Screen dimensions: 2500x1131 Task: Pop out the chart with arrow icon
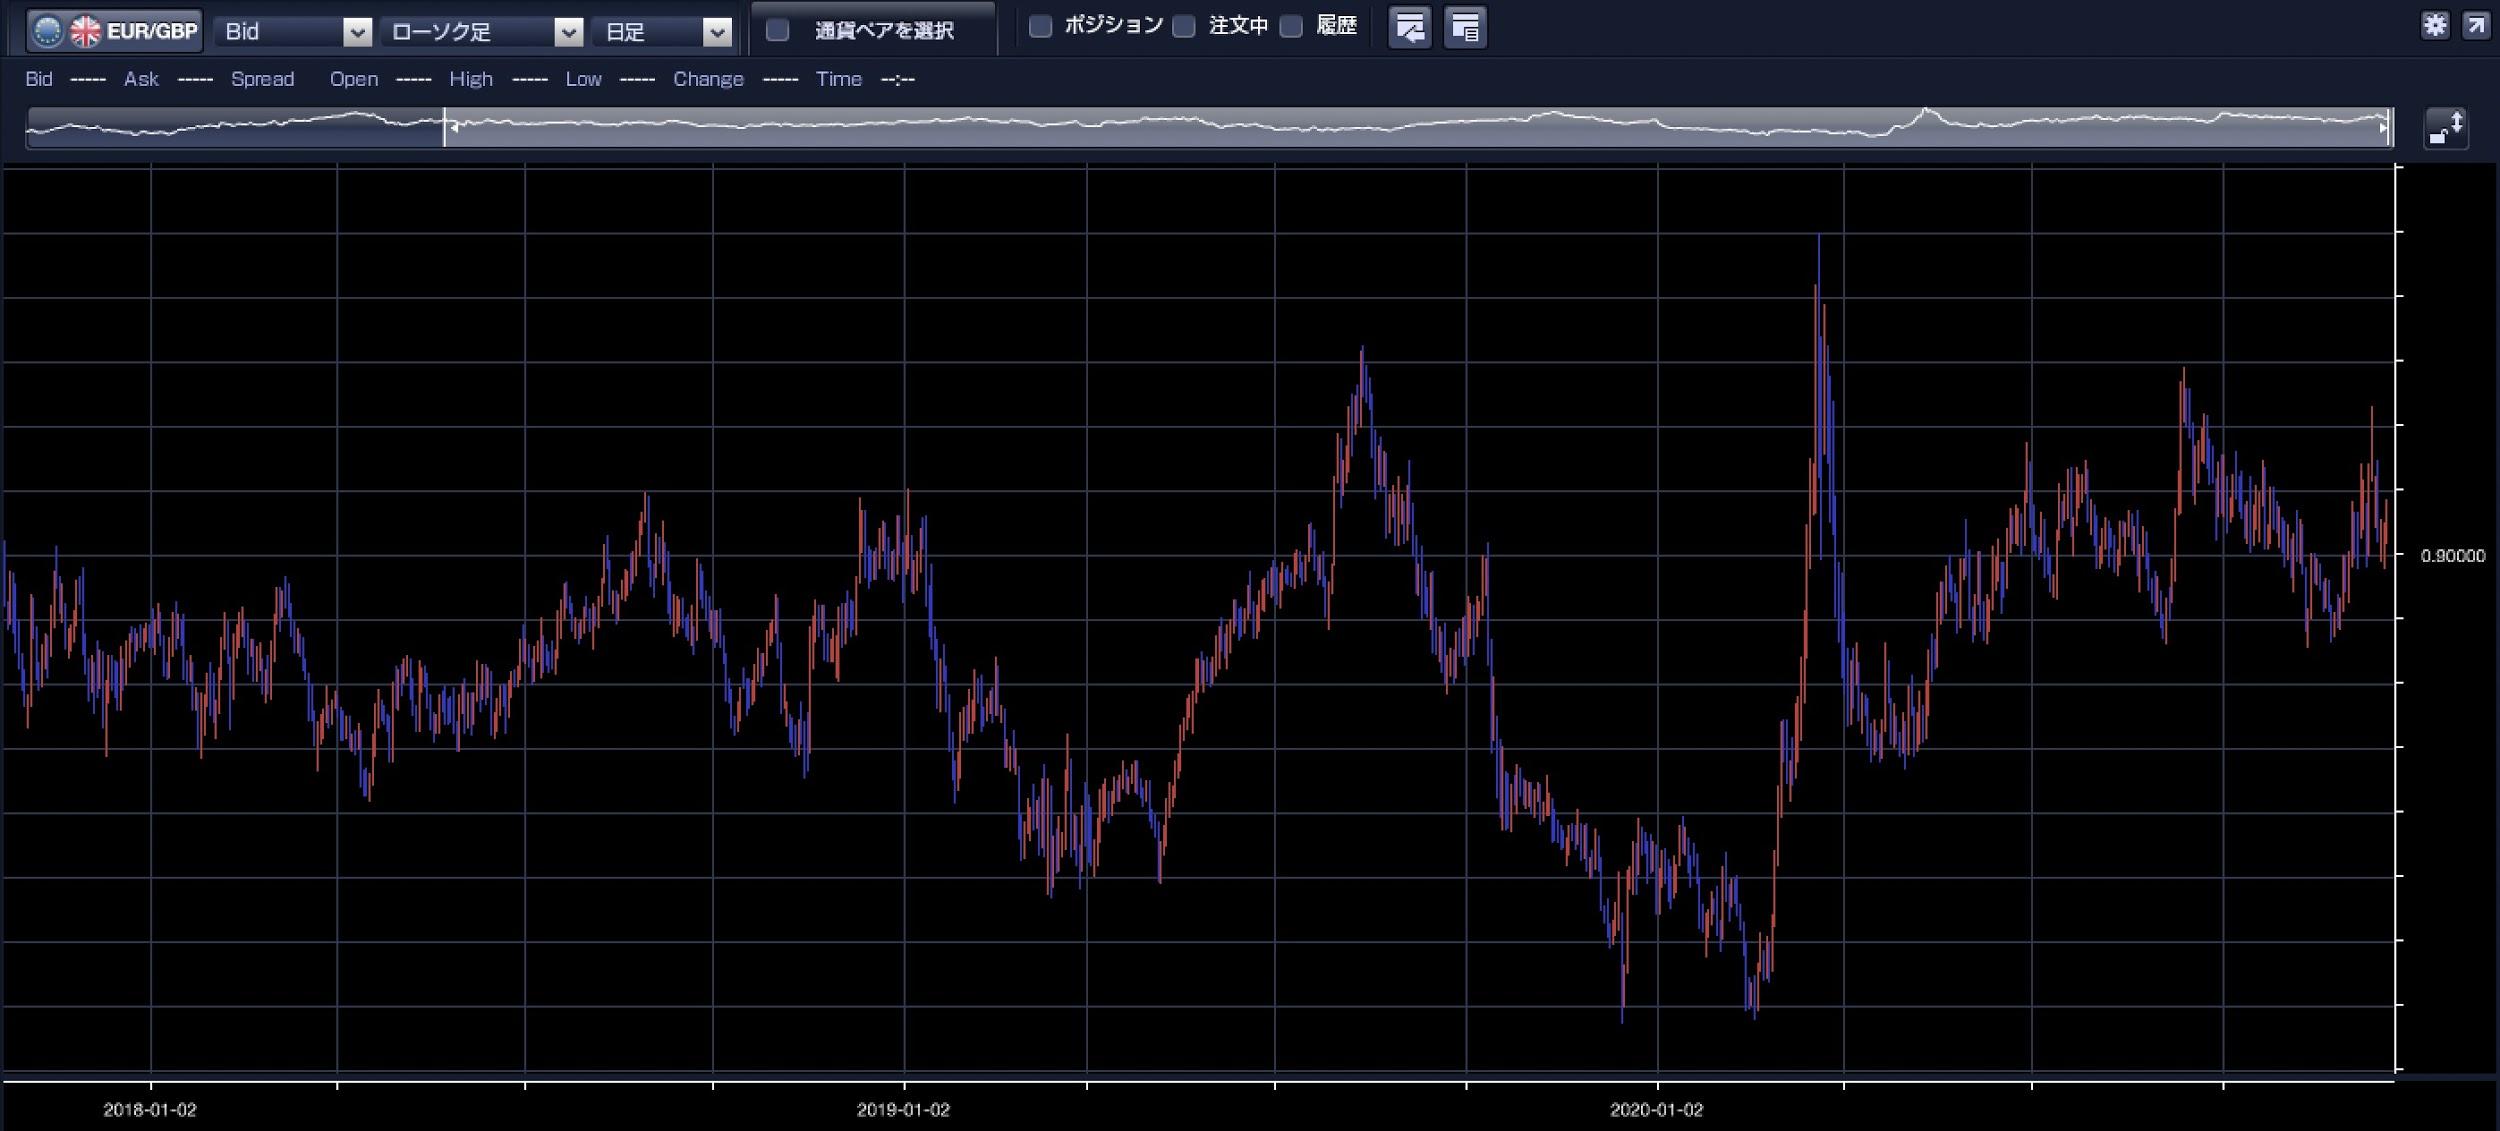2475,26
